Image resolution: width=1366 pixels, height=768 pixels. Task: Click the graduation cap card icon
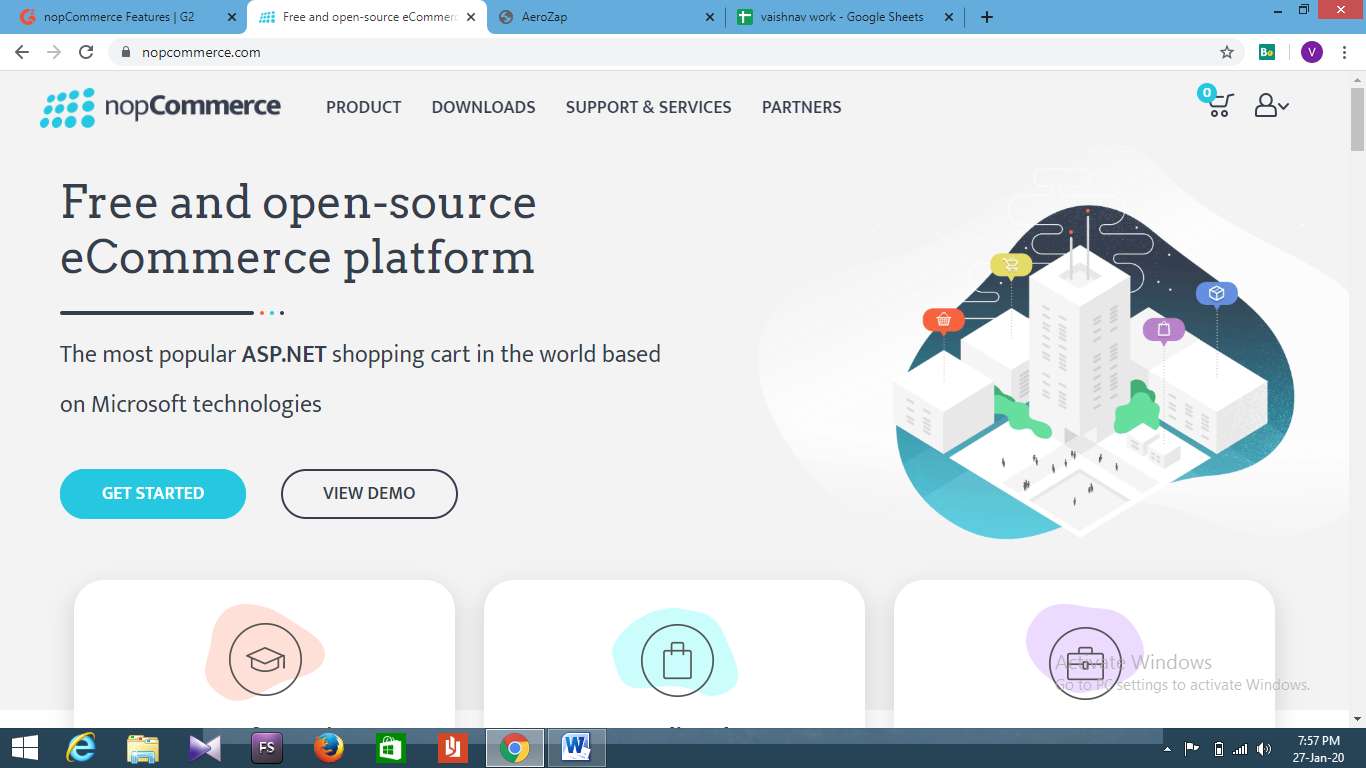click(x=265, y=659)
